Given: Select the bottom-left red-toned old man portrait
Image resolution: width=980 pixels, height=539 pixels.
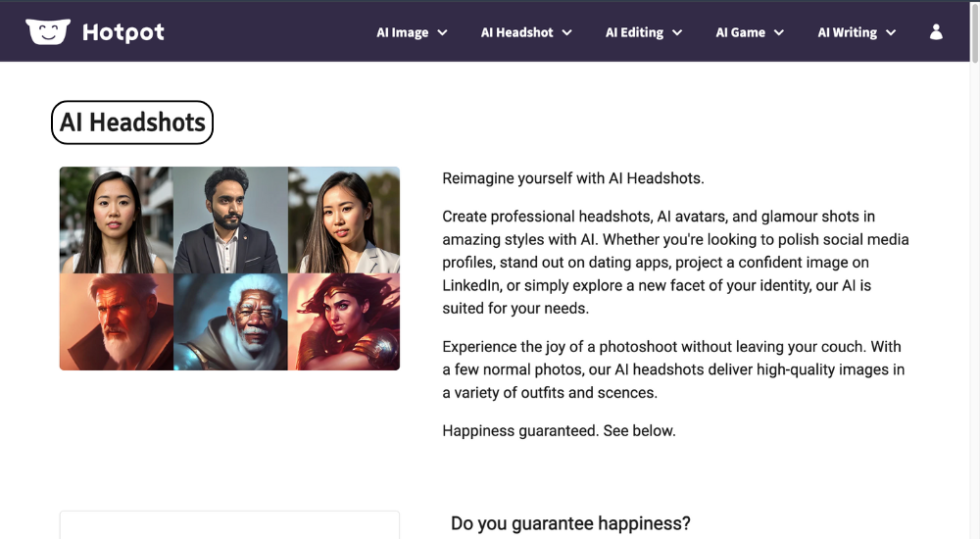Looking at the screenshot, I should (x=116, y=322).
